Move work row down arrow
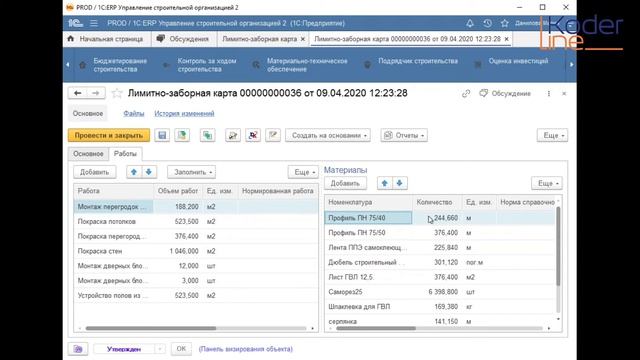Image resolution: width=640 pixels, height=360 pixels. pos(149,172)
